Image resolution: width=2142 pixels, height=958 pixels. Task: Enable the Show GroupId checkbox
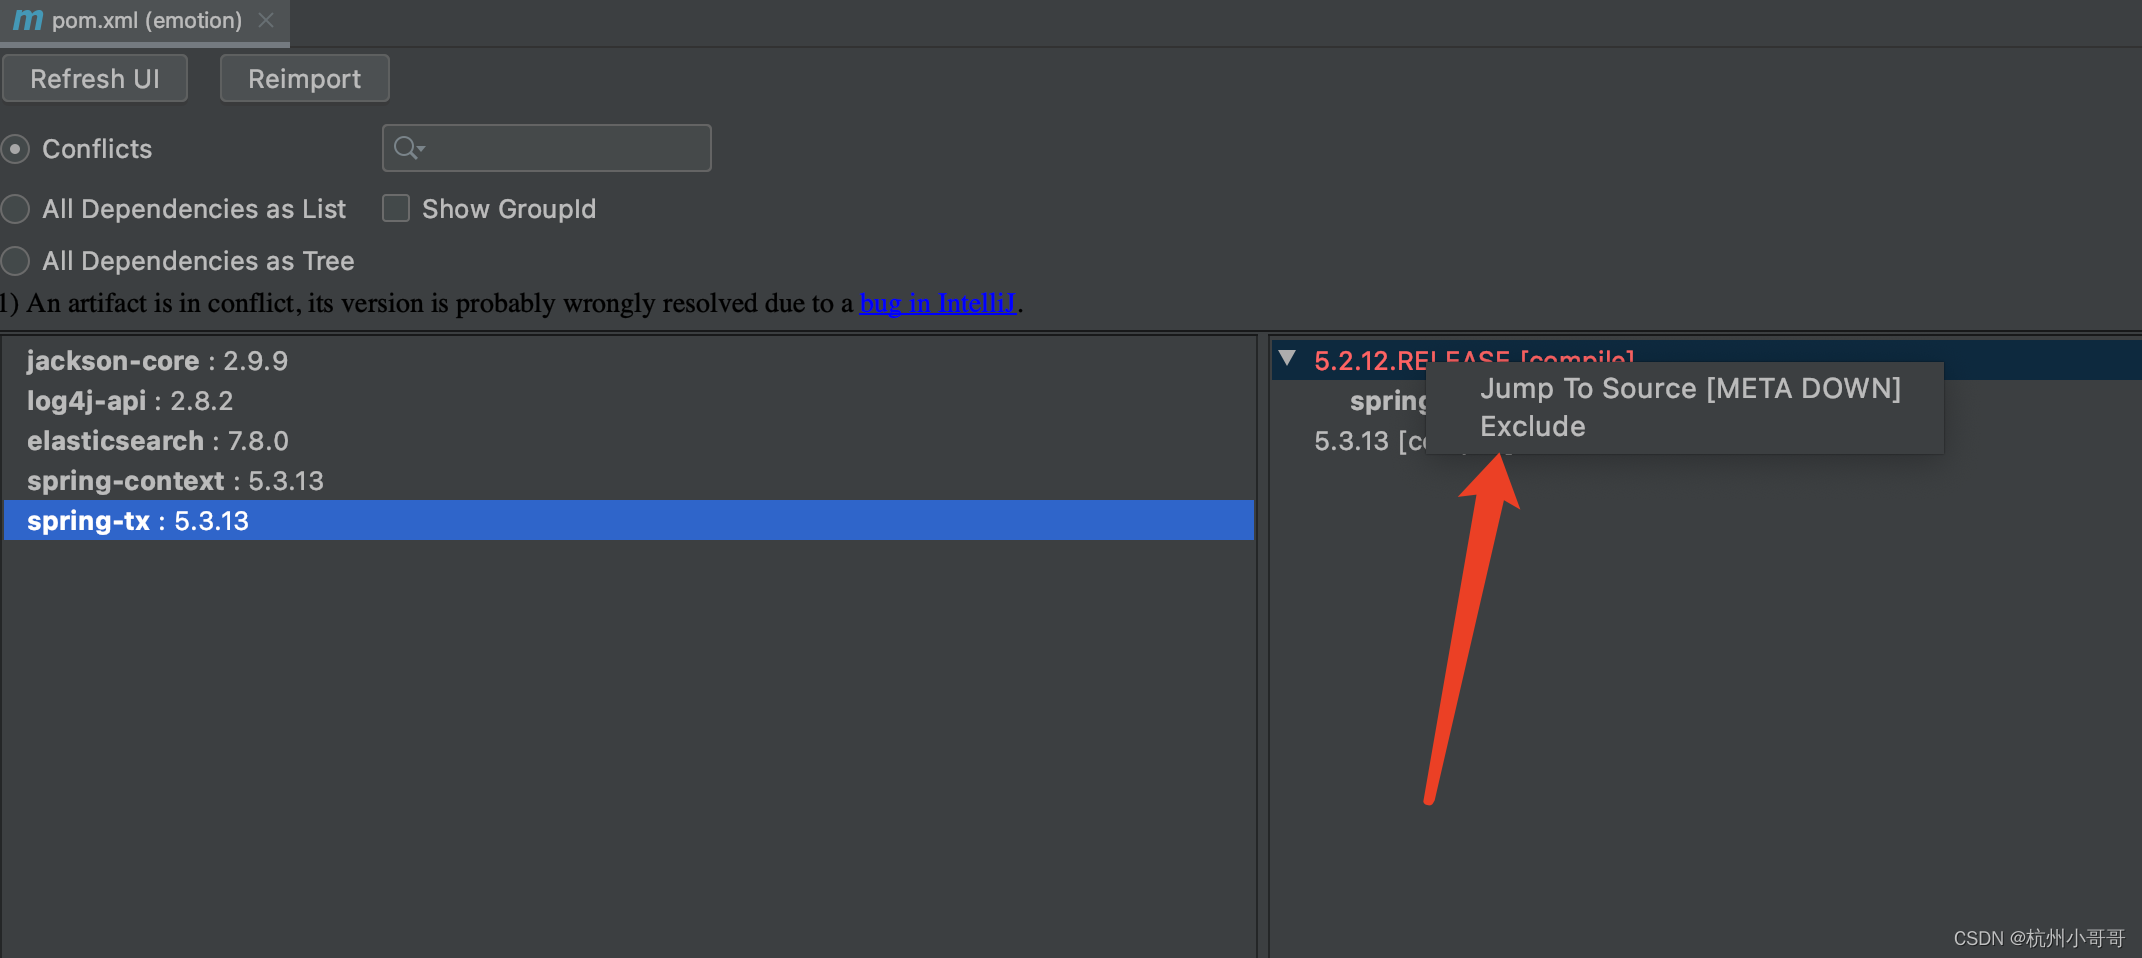point(396,208)
